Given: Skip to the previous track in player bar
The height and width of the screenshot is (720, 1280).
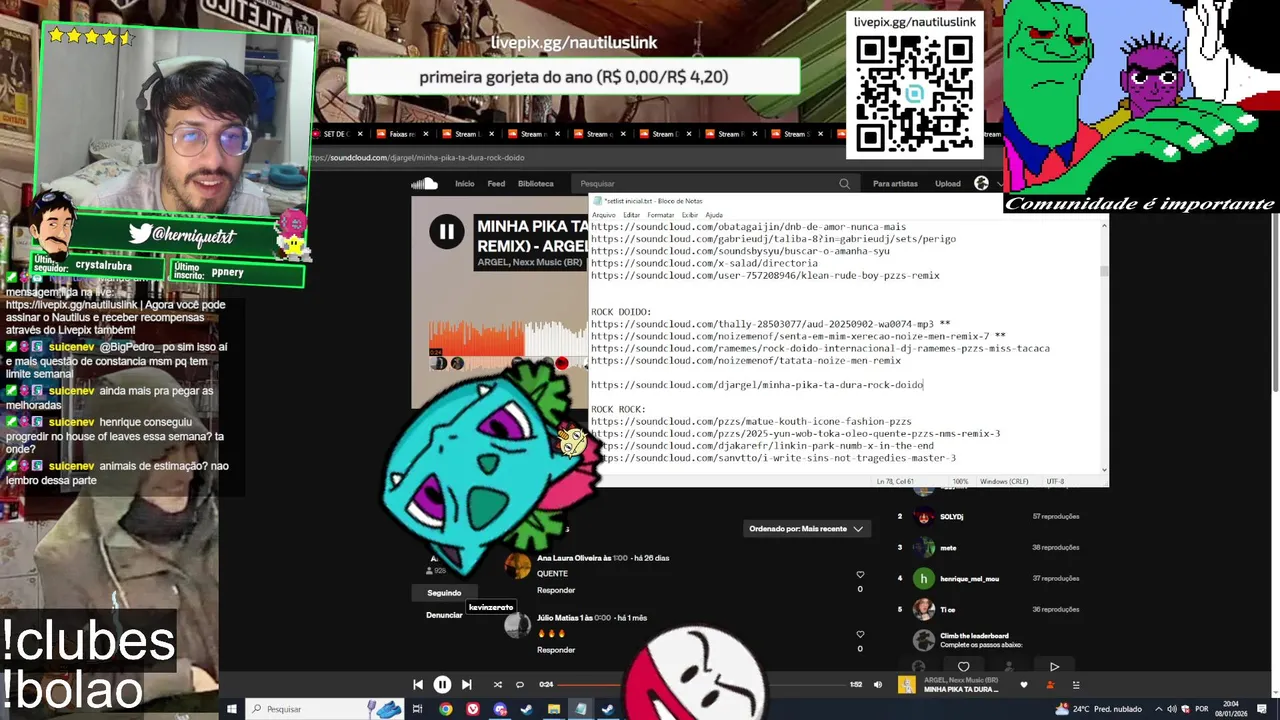Looking at the screenshot, I should tap(418, 685).
